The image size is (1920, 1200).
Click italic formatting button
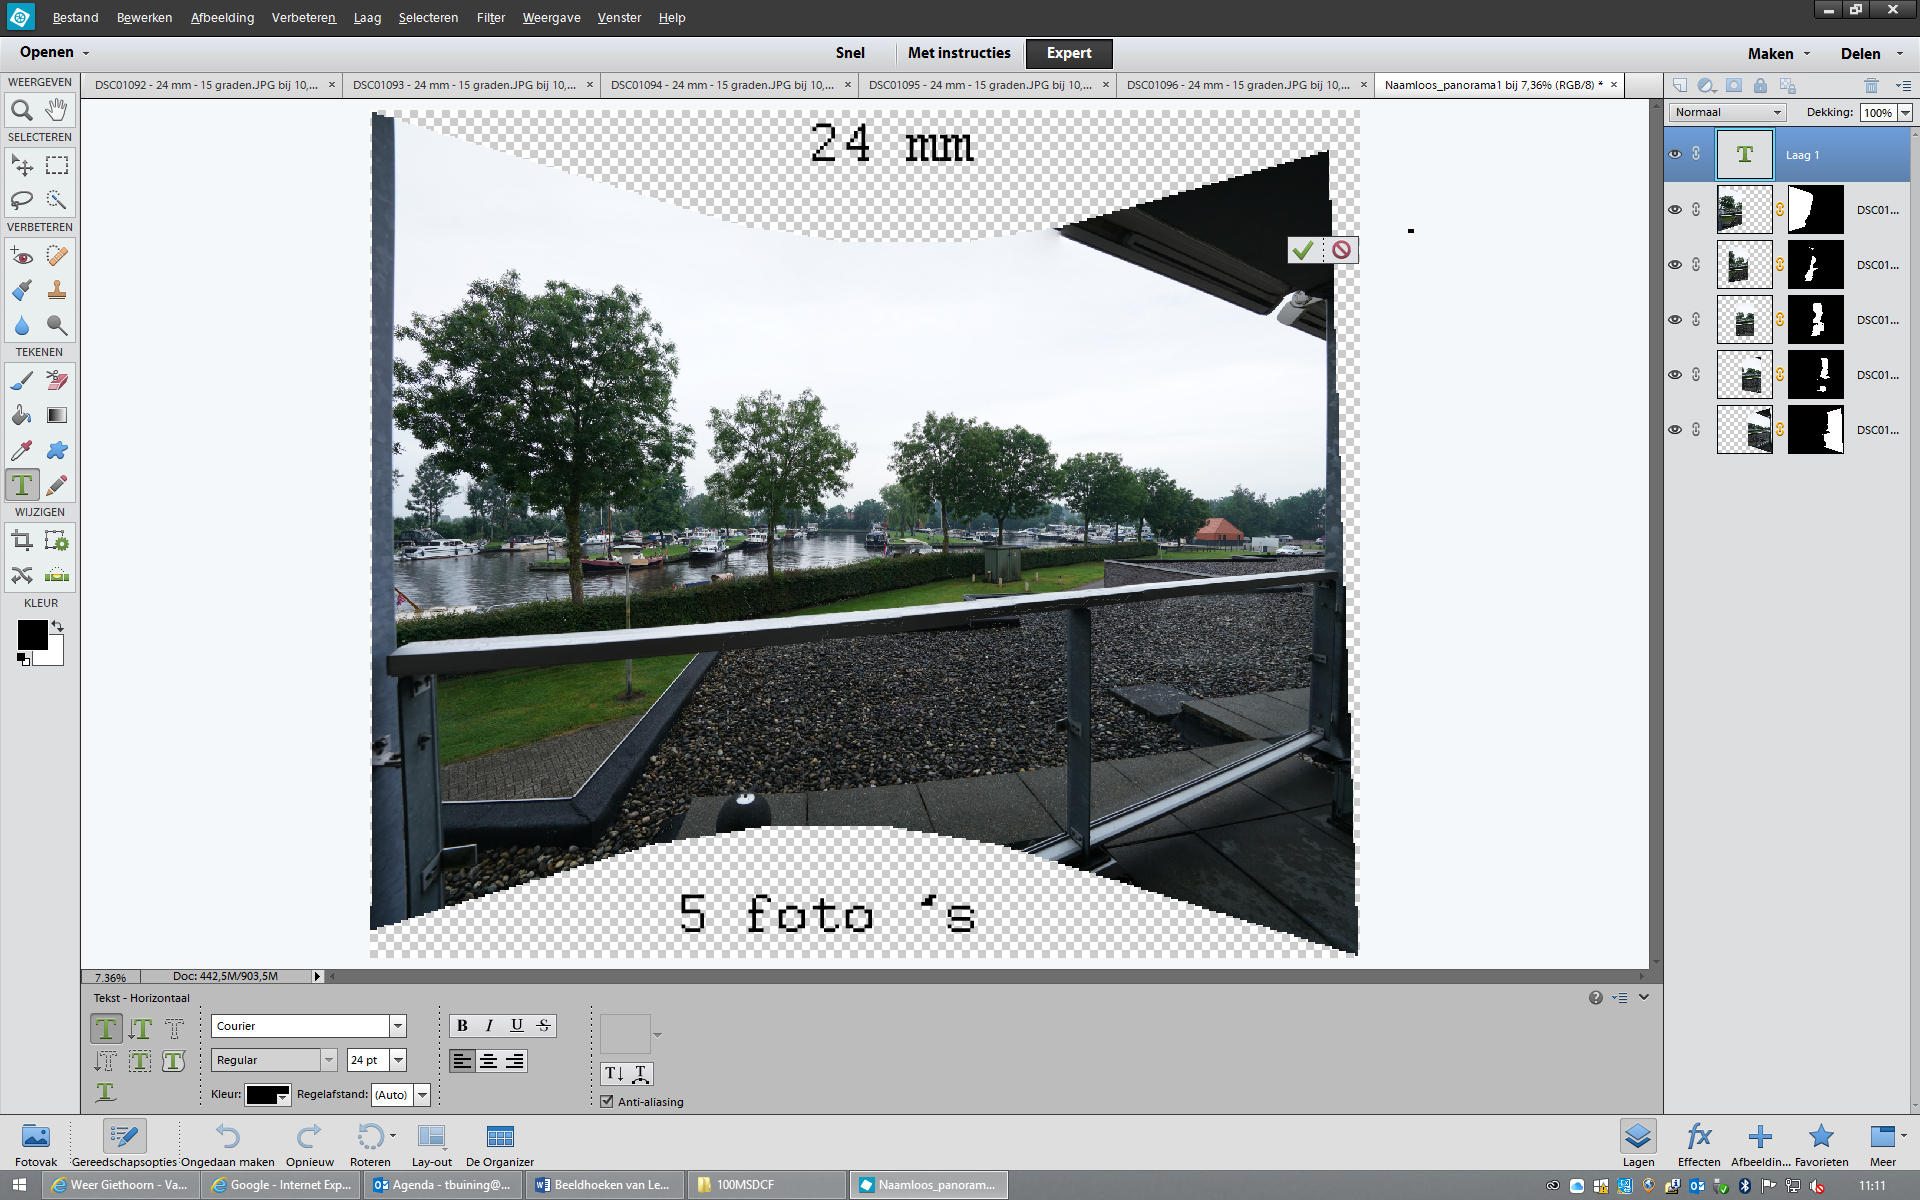pos(488,1023)
